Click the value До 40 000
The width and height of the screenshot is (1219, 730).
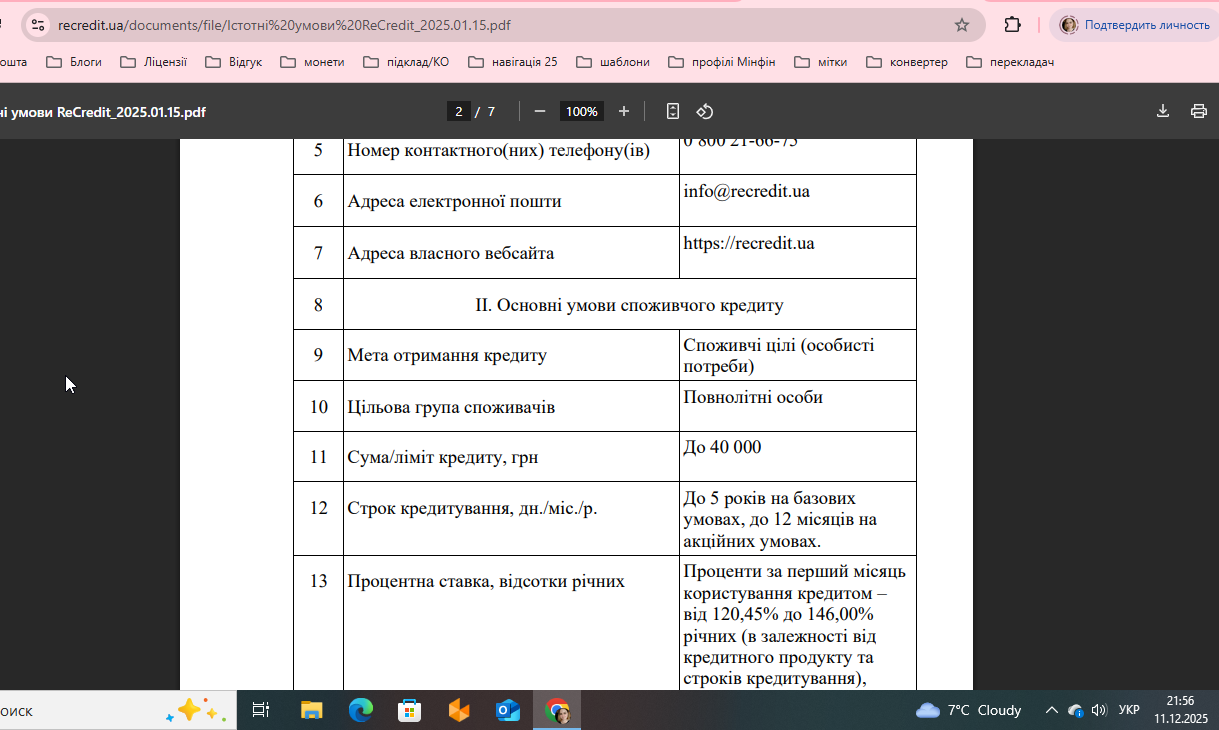tap(722, 447)
